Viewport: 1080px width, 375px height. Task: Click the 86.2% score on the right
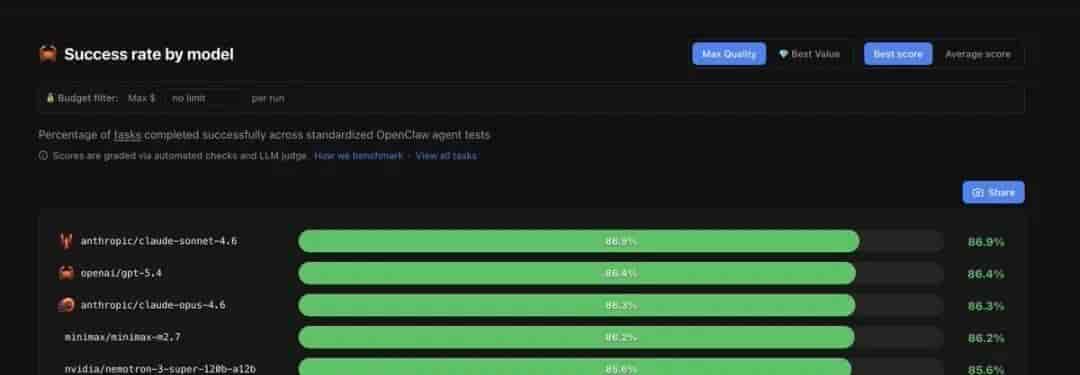tap(986, 338)
